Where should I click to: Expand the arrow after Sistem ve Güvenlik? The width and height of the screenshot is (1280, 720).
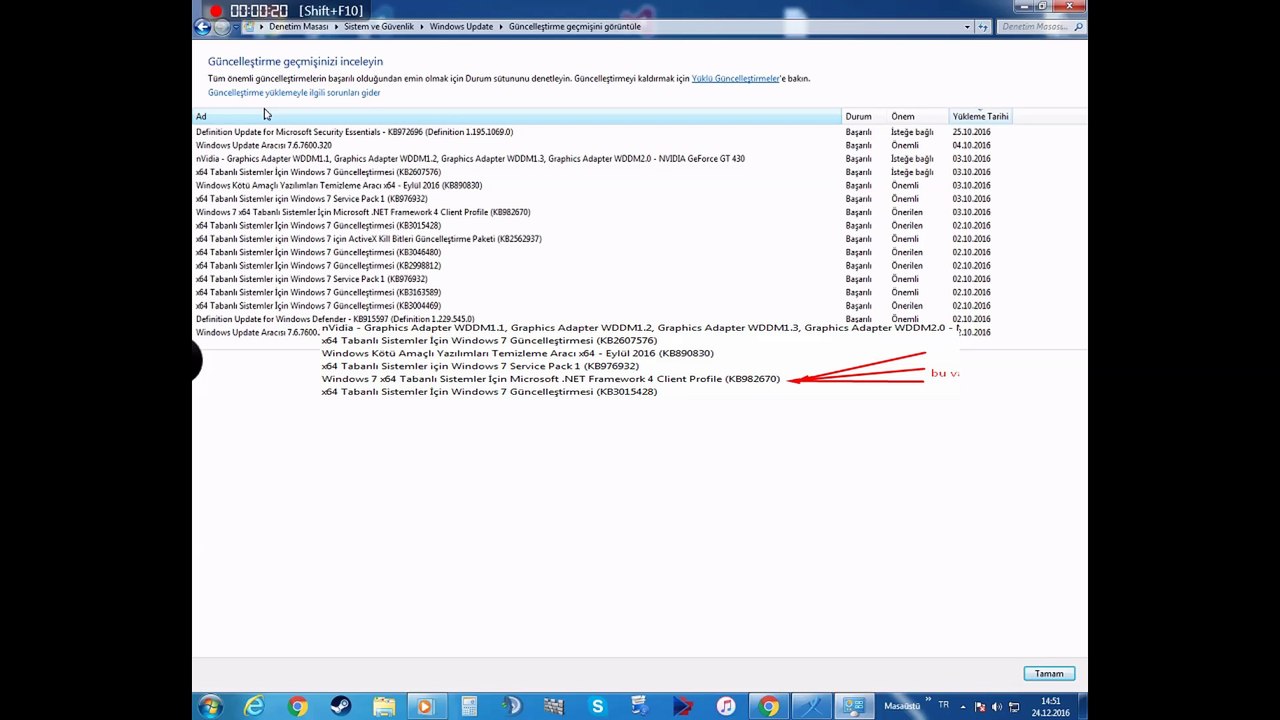[422, 27]
